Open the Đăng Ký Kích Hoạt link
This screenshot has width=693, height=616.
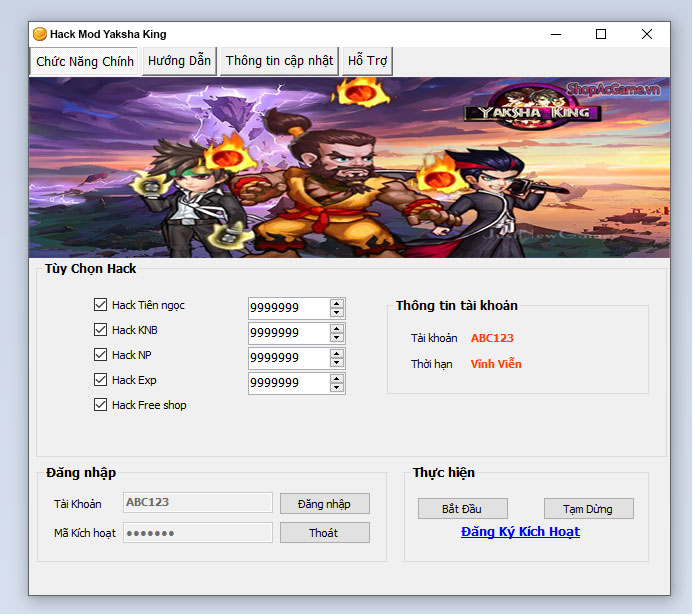tap(520, 532)
